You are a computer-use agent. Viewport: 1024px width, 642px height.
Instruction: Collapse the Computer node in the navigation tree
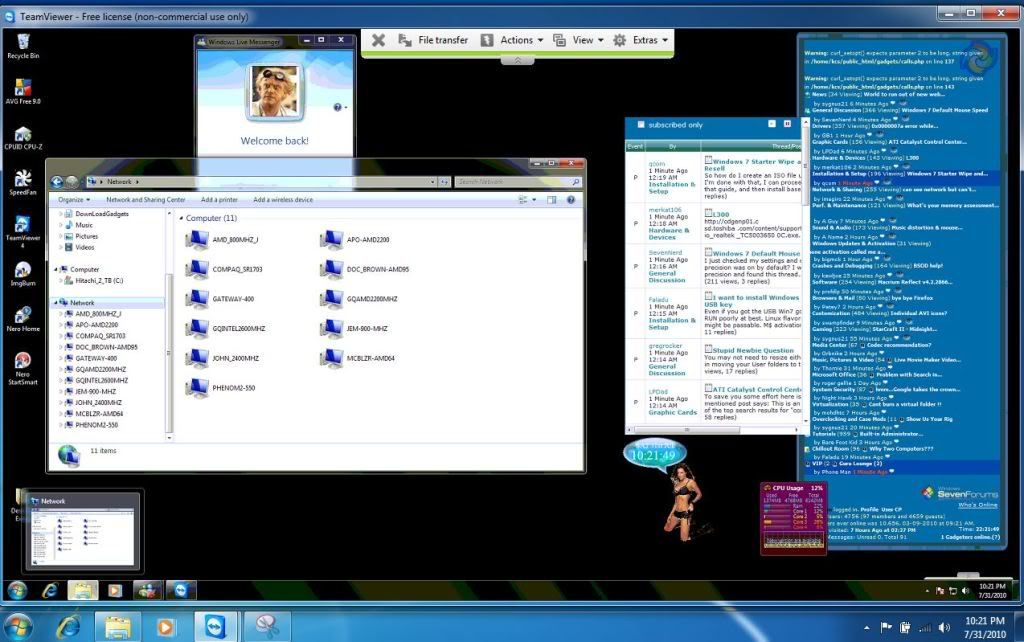point(55,269)
